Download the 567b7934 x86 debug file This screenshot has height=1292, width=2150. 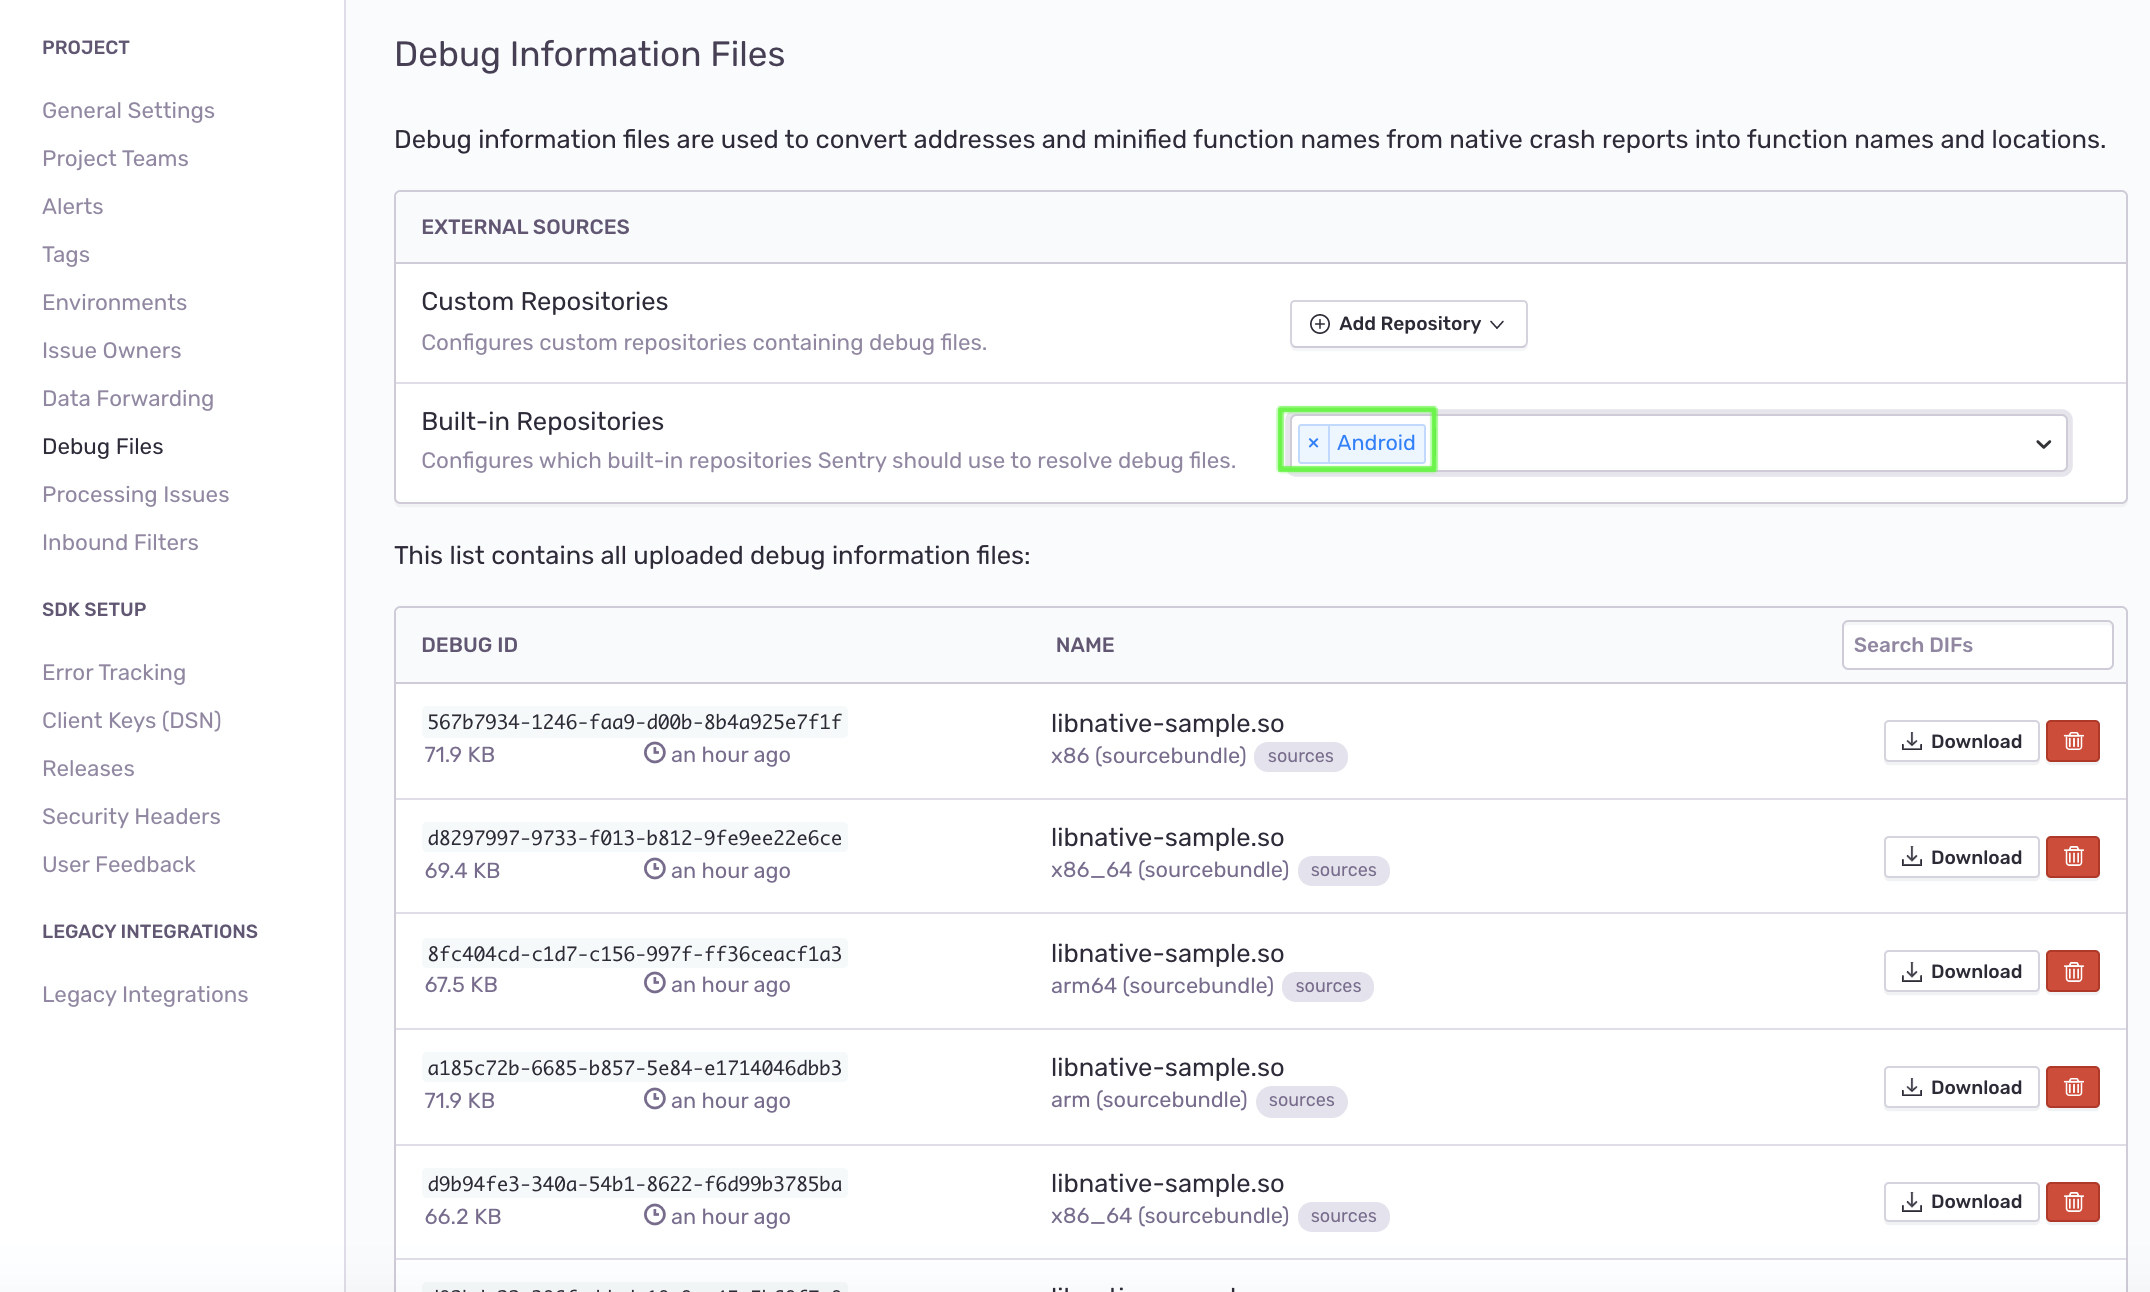point(1961,741)
